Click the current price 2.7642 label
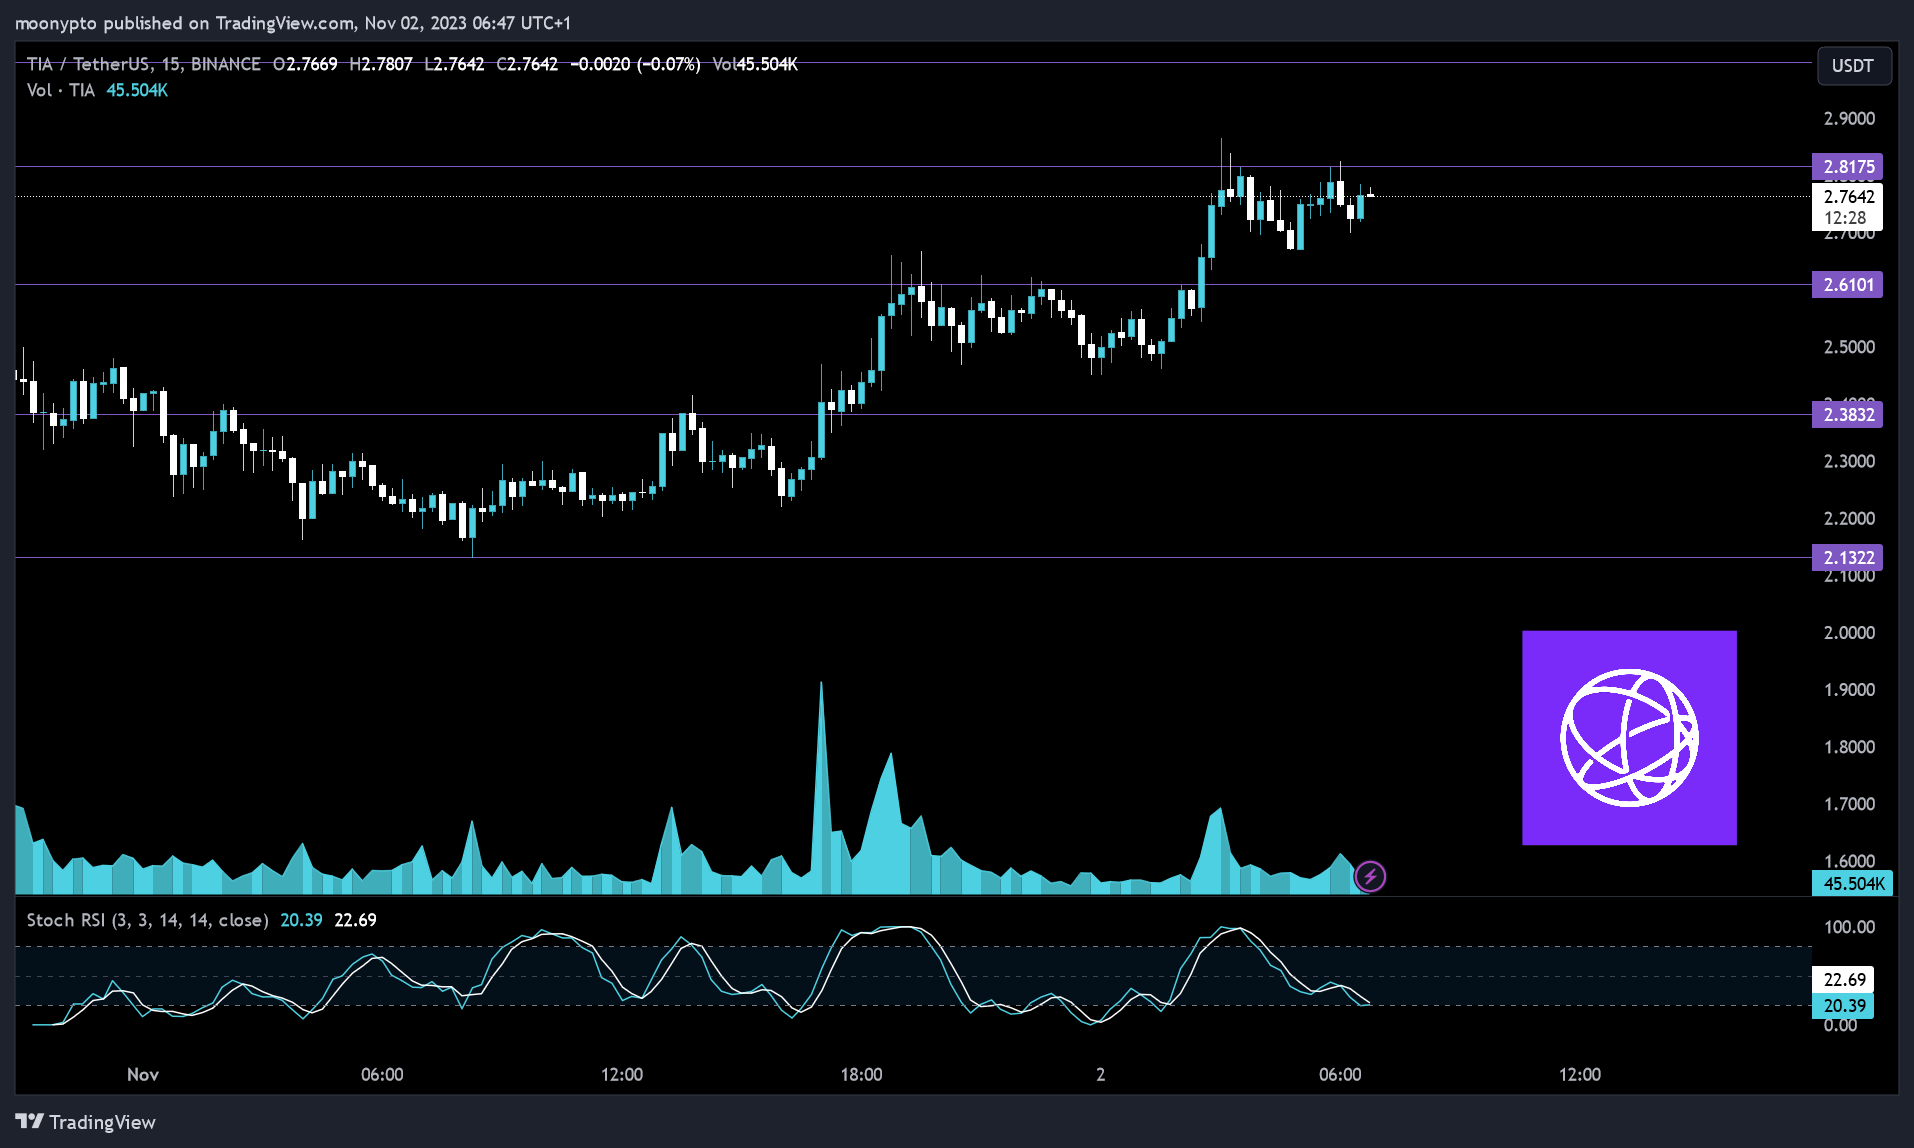 (1847, 196)
